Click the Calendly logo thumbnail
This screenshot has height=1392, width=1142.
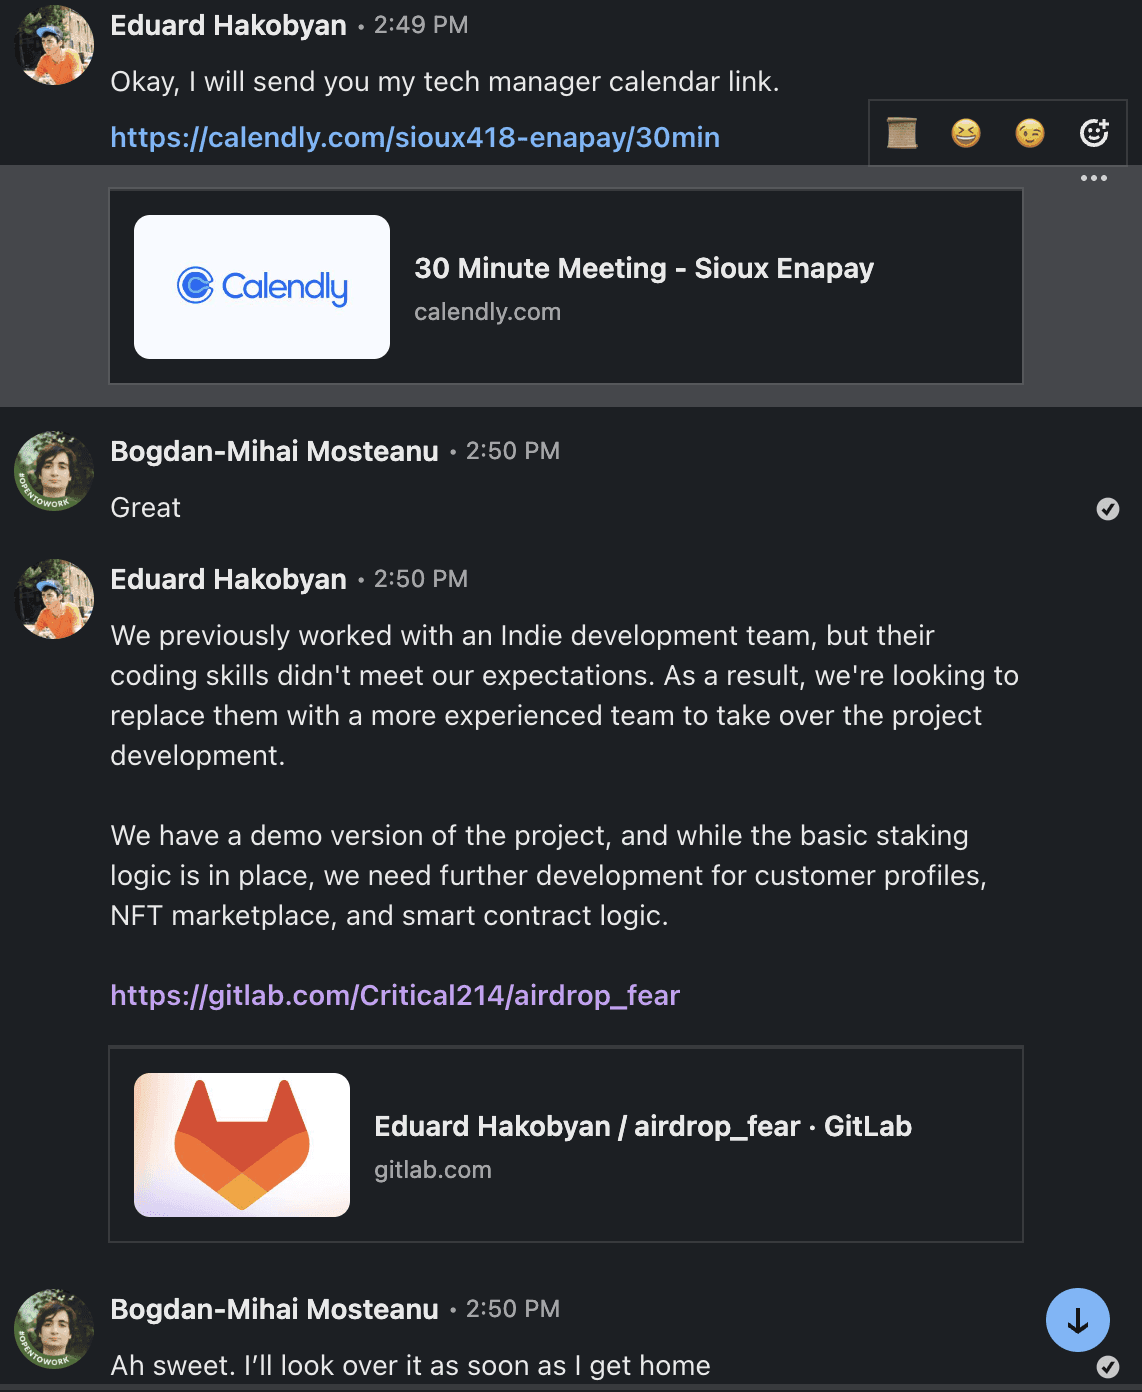[262, 287]
